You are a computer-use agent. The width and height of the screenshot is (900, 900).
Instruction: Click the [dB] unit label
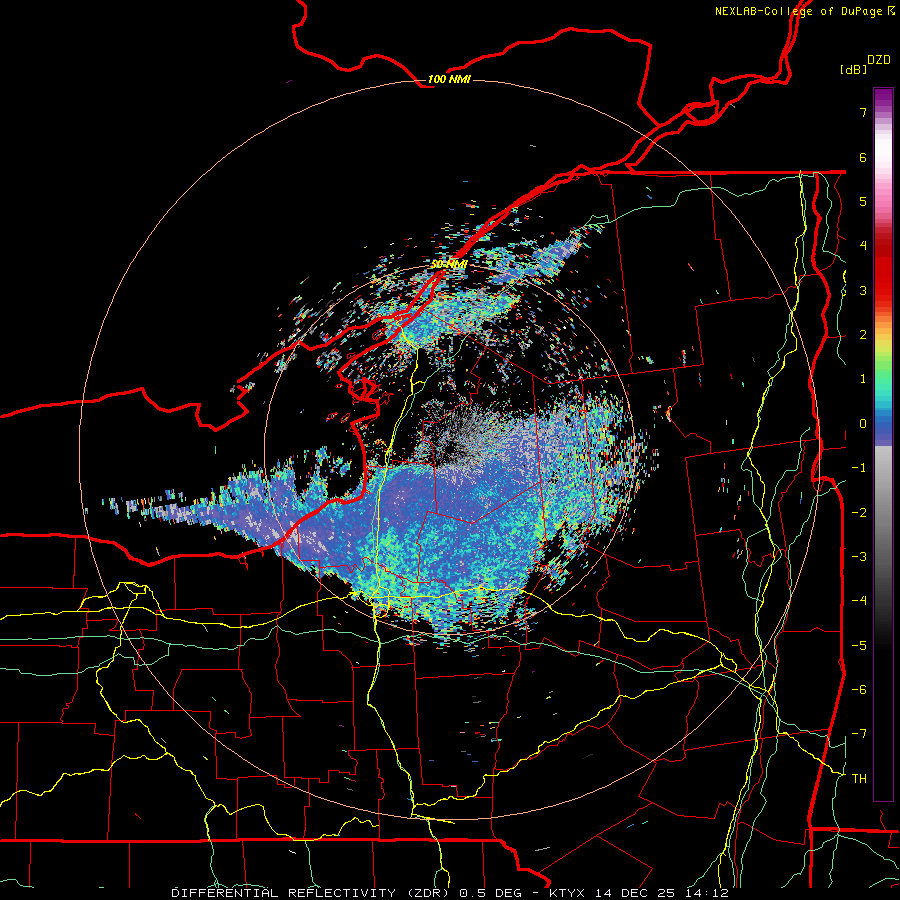point(853,69)
